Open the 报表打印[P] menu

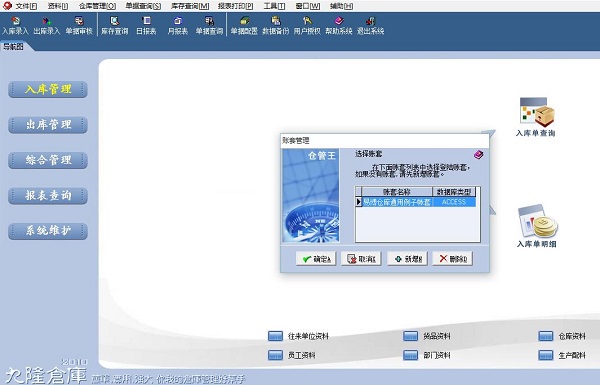click(x=236, y=6)
